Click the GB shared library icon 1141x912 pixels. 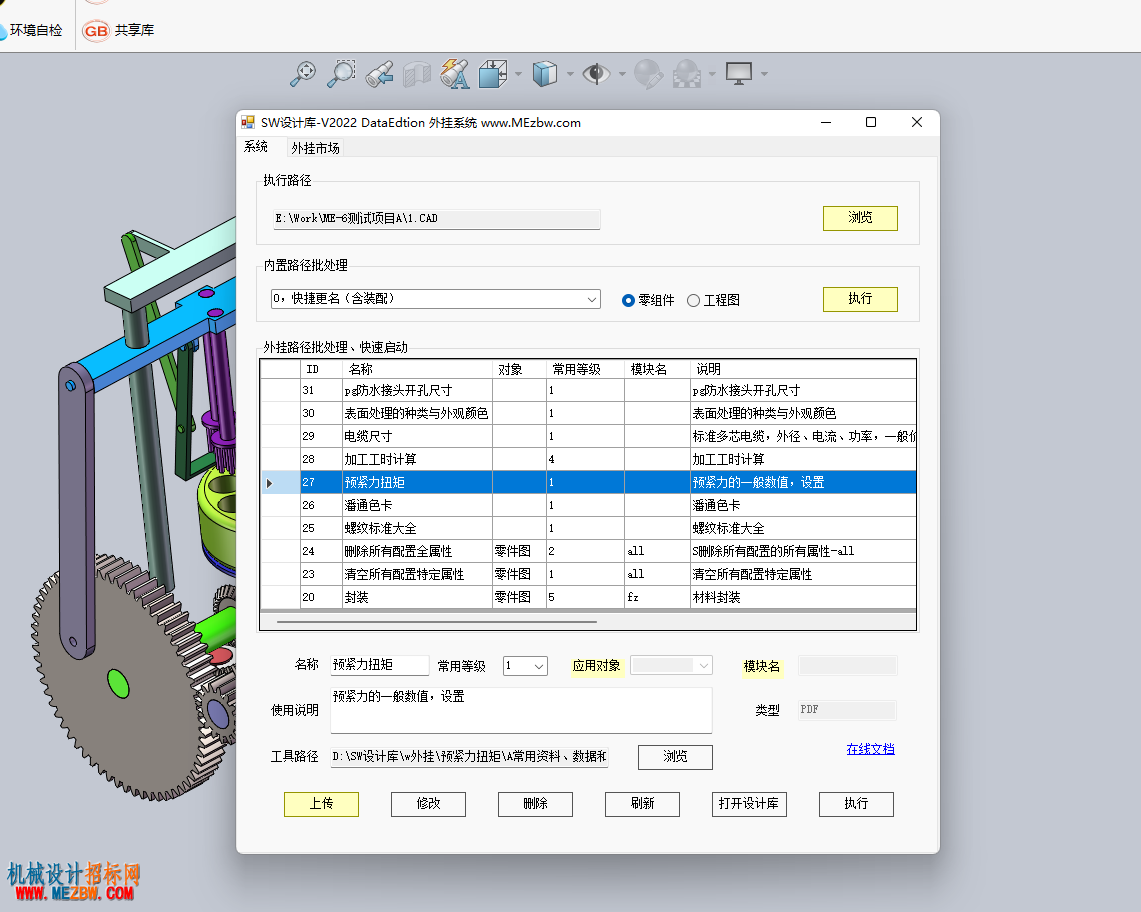click(x=95, y=31)
